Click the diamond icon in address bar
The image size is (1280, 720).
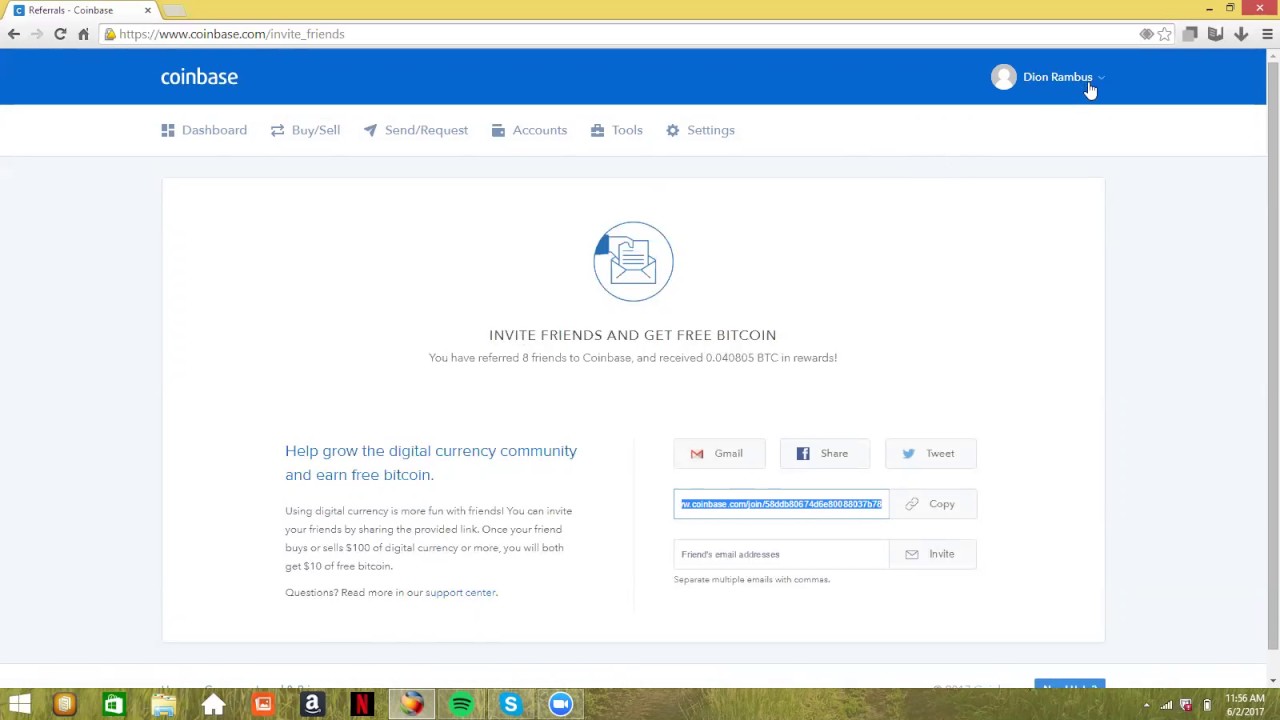[1147, 34]
